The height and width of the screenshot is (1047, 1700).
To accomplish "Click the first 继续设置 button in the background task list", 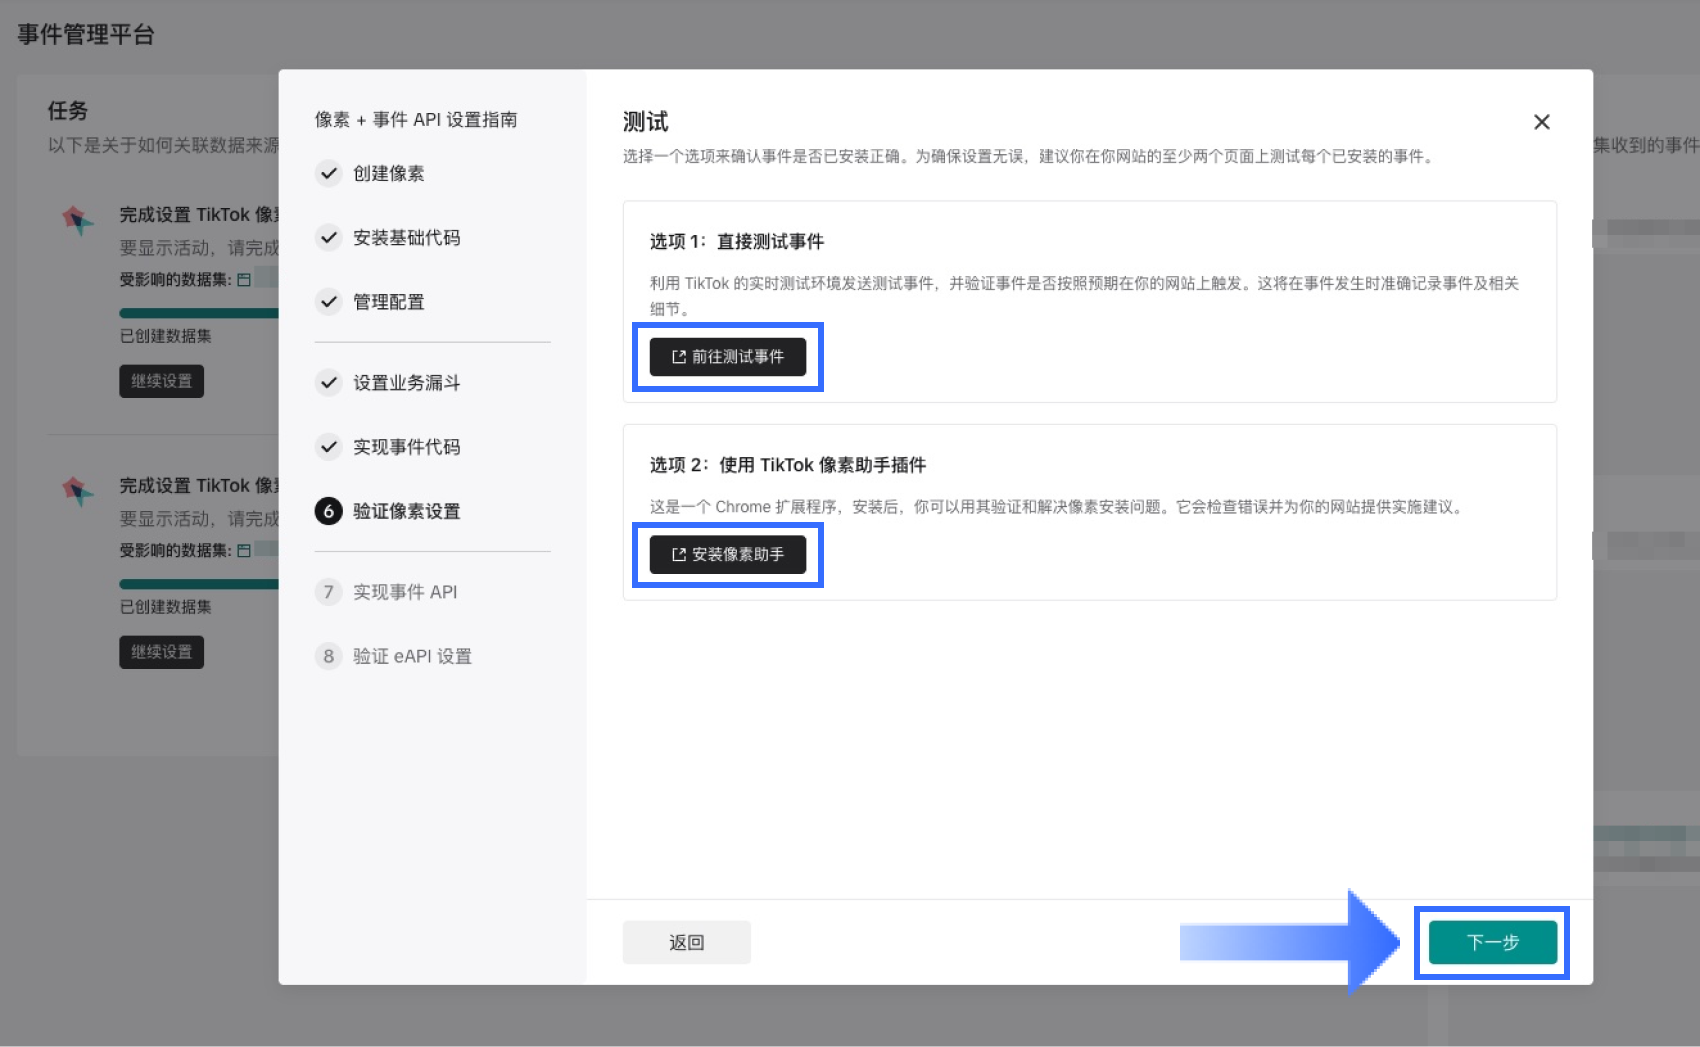I will coord(161,381).
